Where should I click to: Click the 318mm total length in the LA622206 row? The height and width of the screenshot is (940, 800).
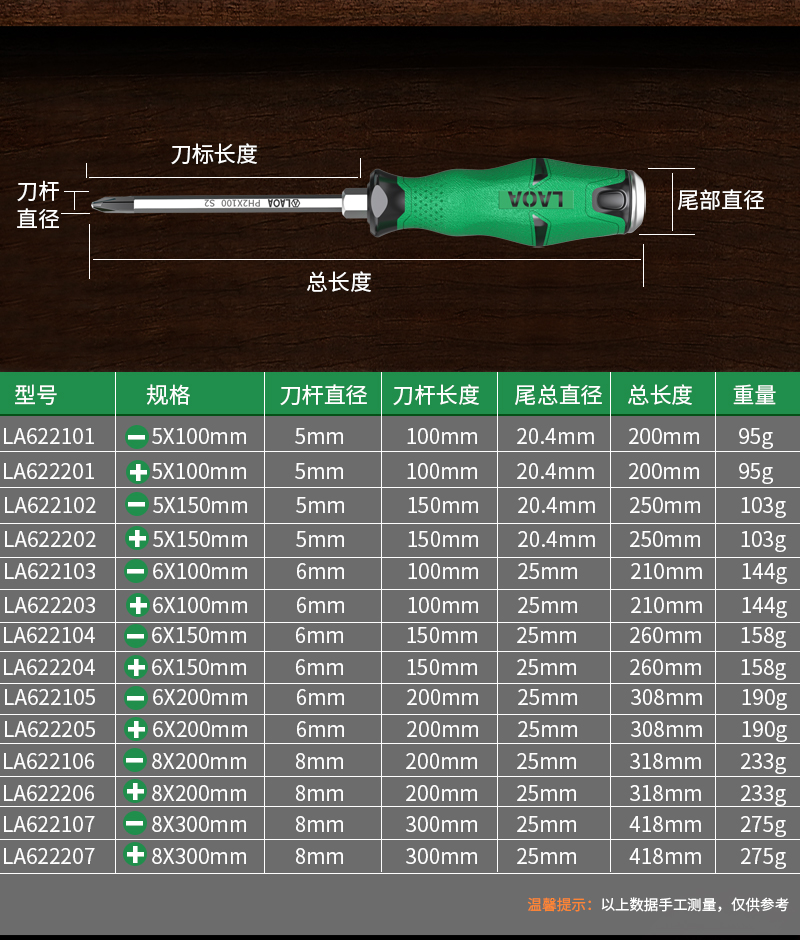point(665,794)
